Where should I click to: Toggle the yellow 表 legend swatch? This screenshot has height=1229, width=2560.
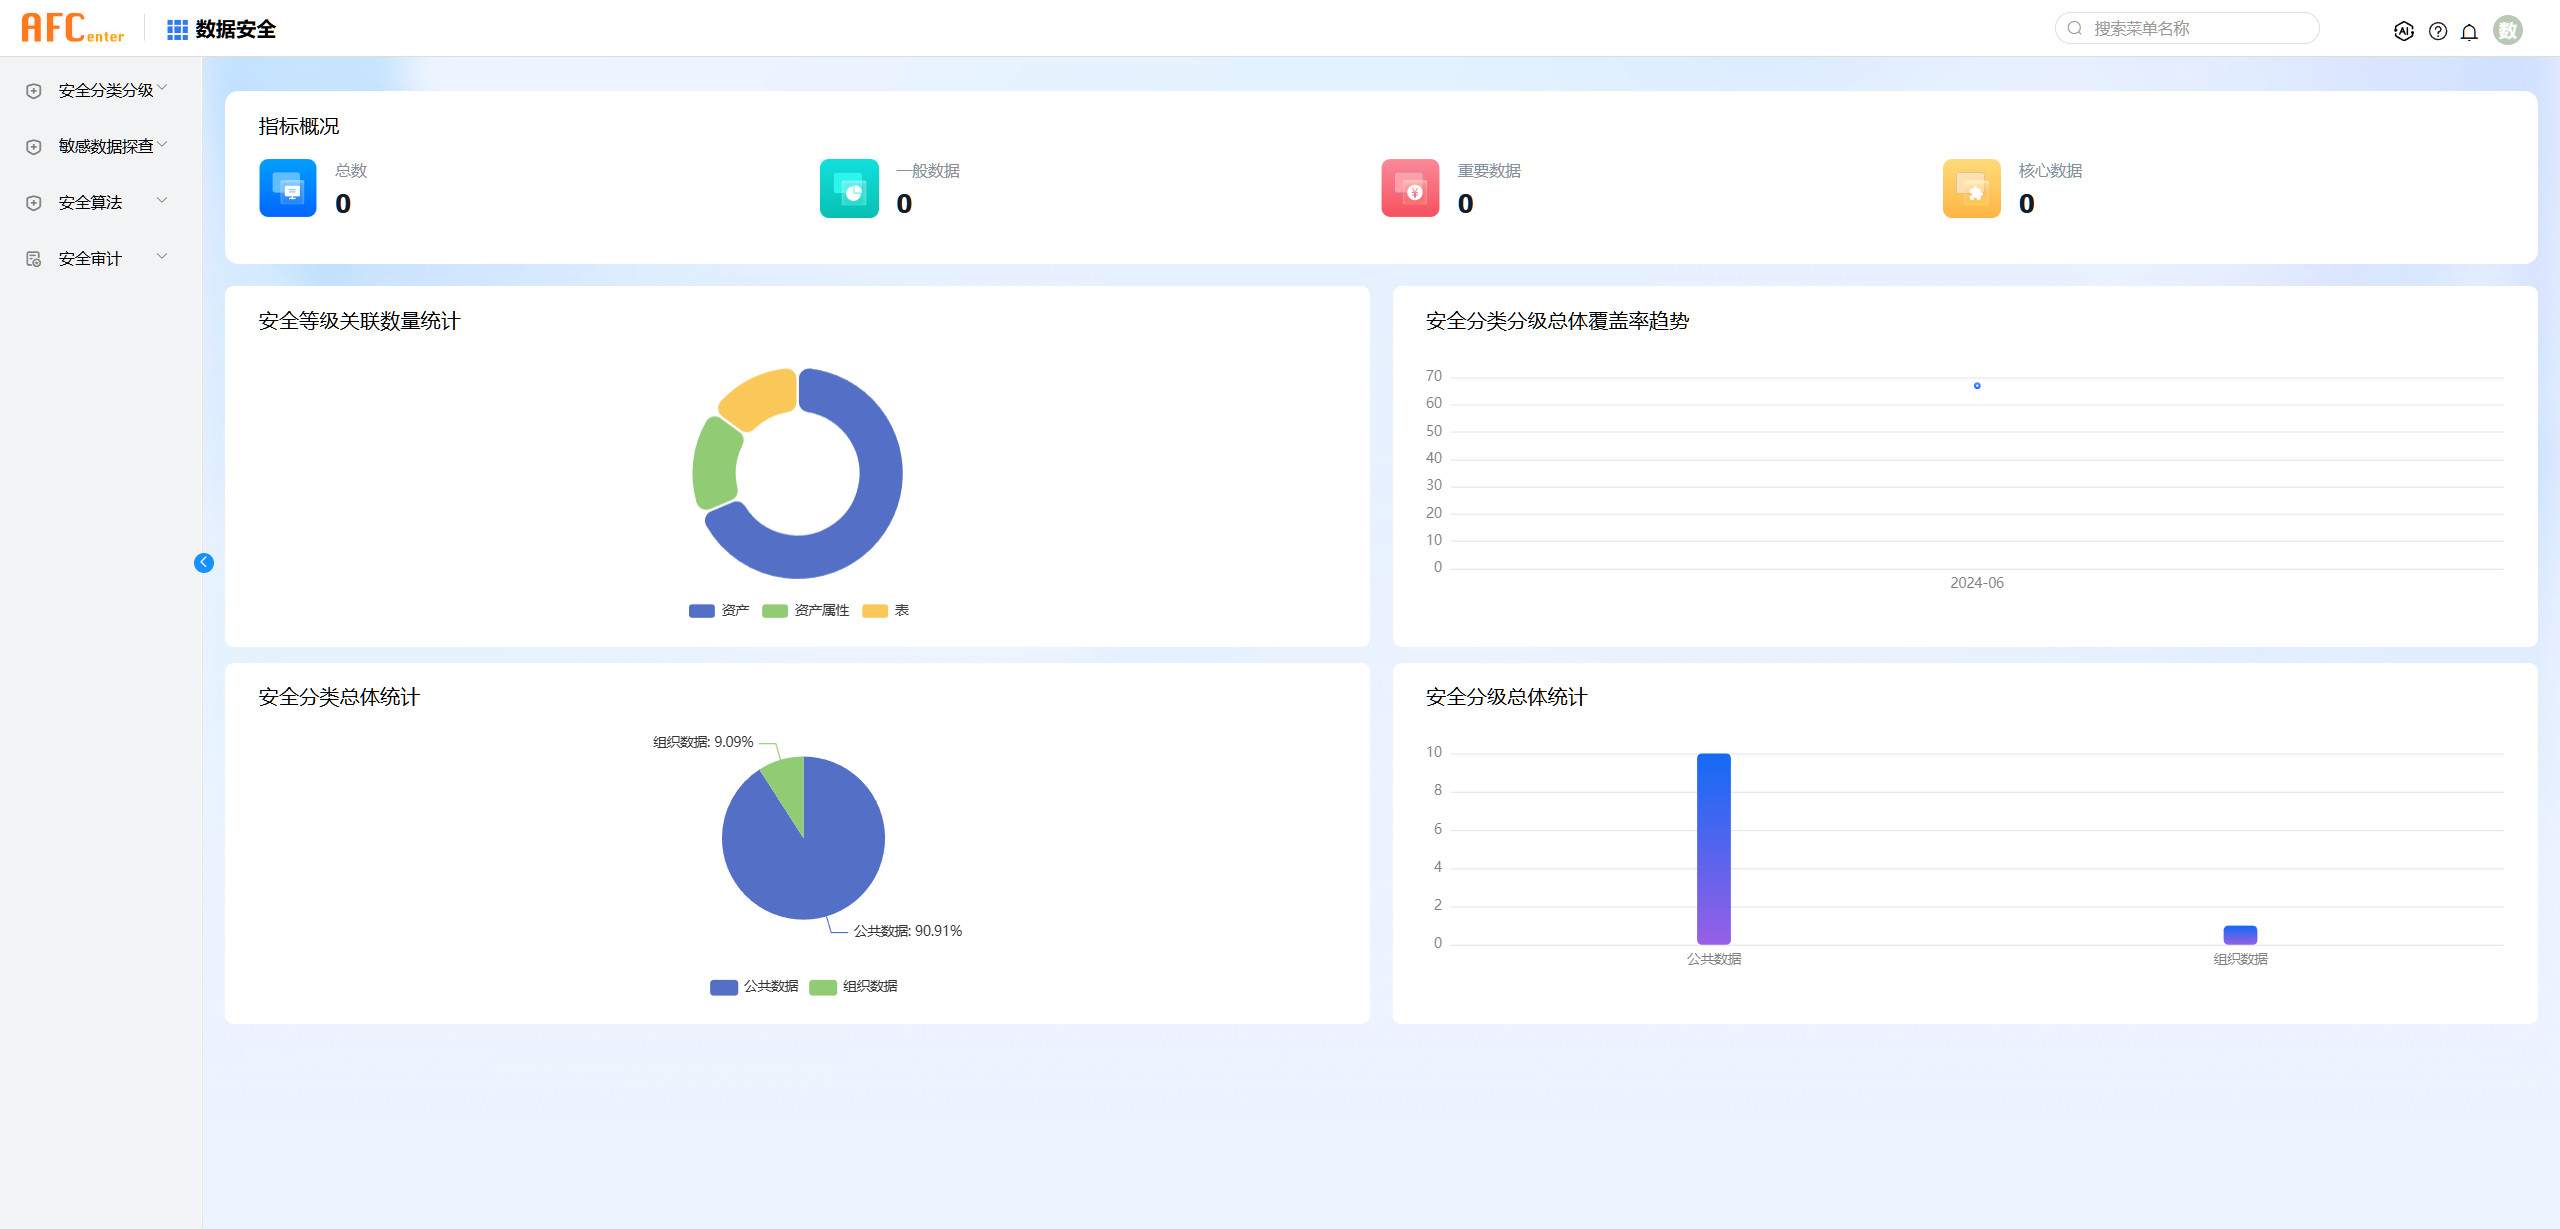click(x=875, y=610)
